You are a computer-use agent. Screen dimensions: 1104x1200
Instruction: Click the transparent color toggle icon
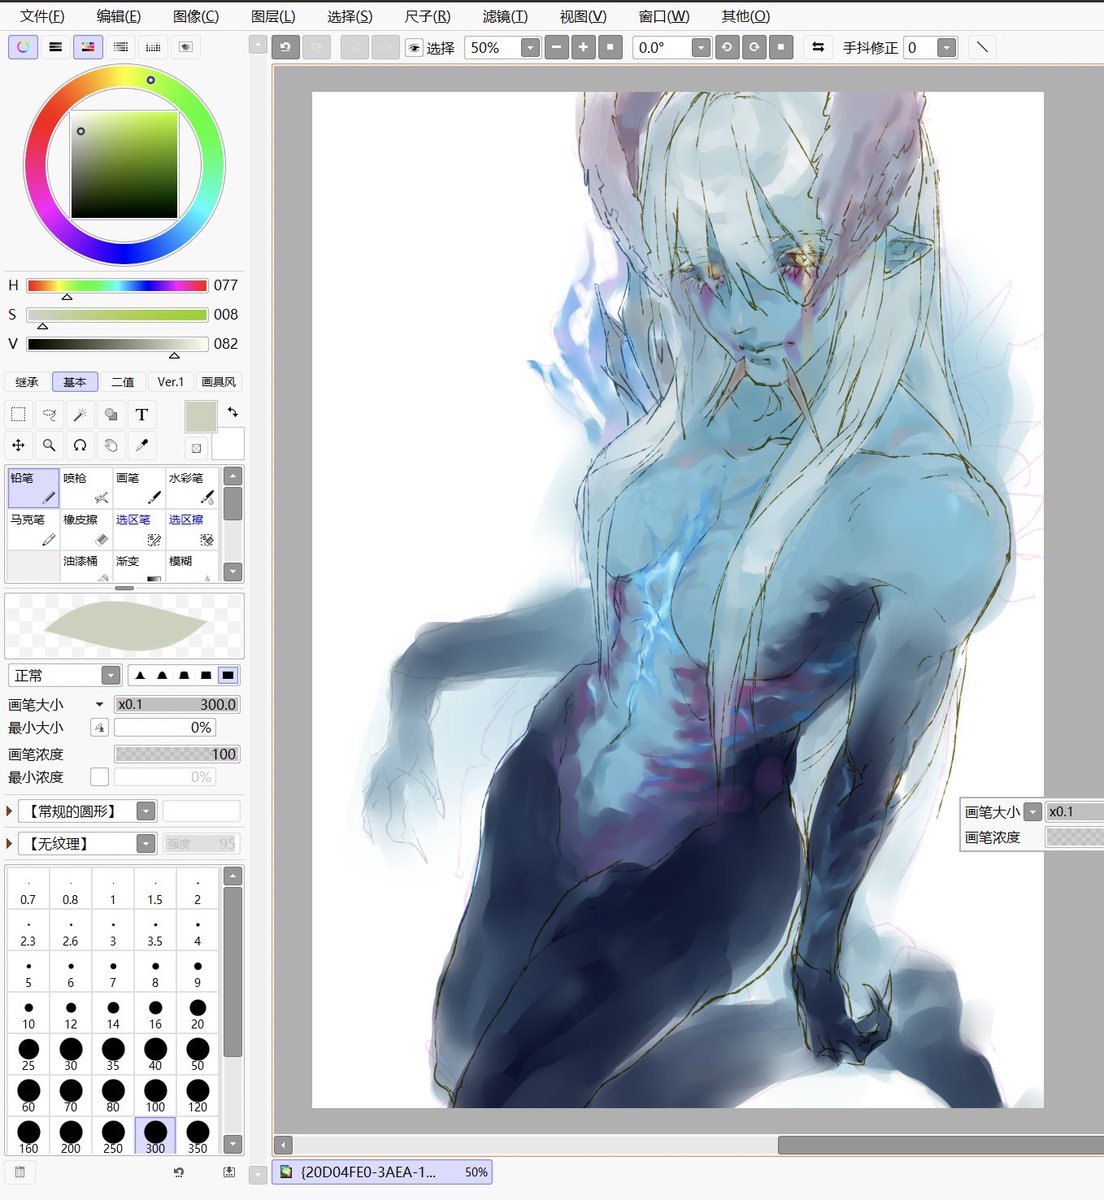[196, 448]
